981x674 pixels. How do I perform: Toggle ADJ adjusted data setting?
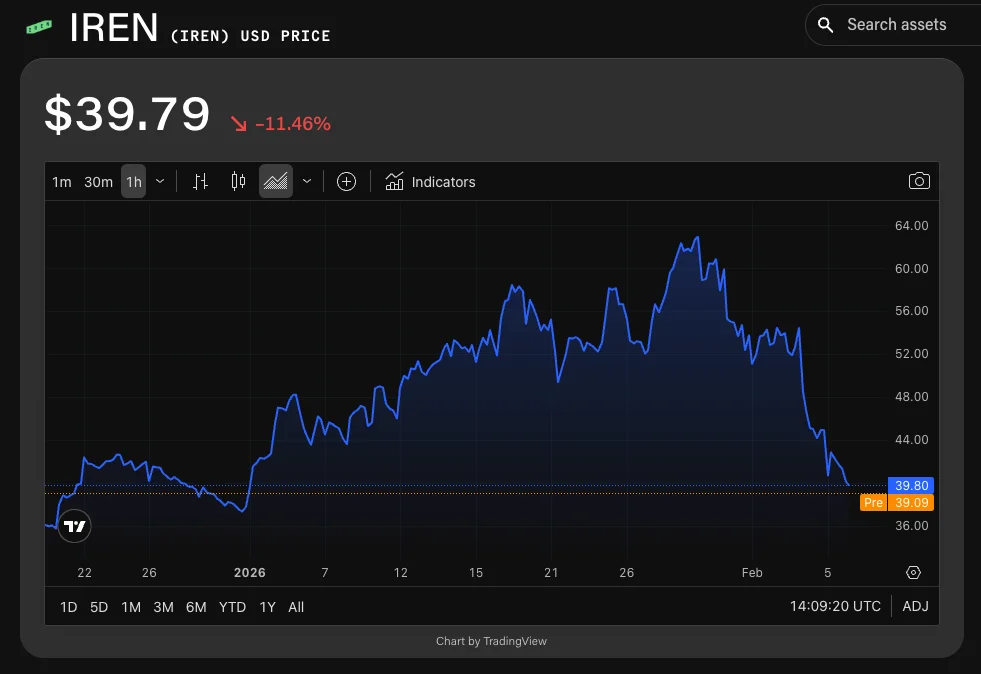[x=915, y=606]
